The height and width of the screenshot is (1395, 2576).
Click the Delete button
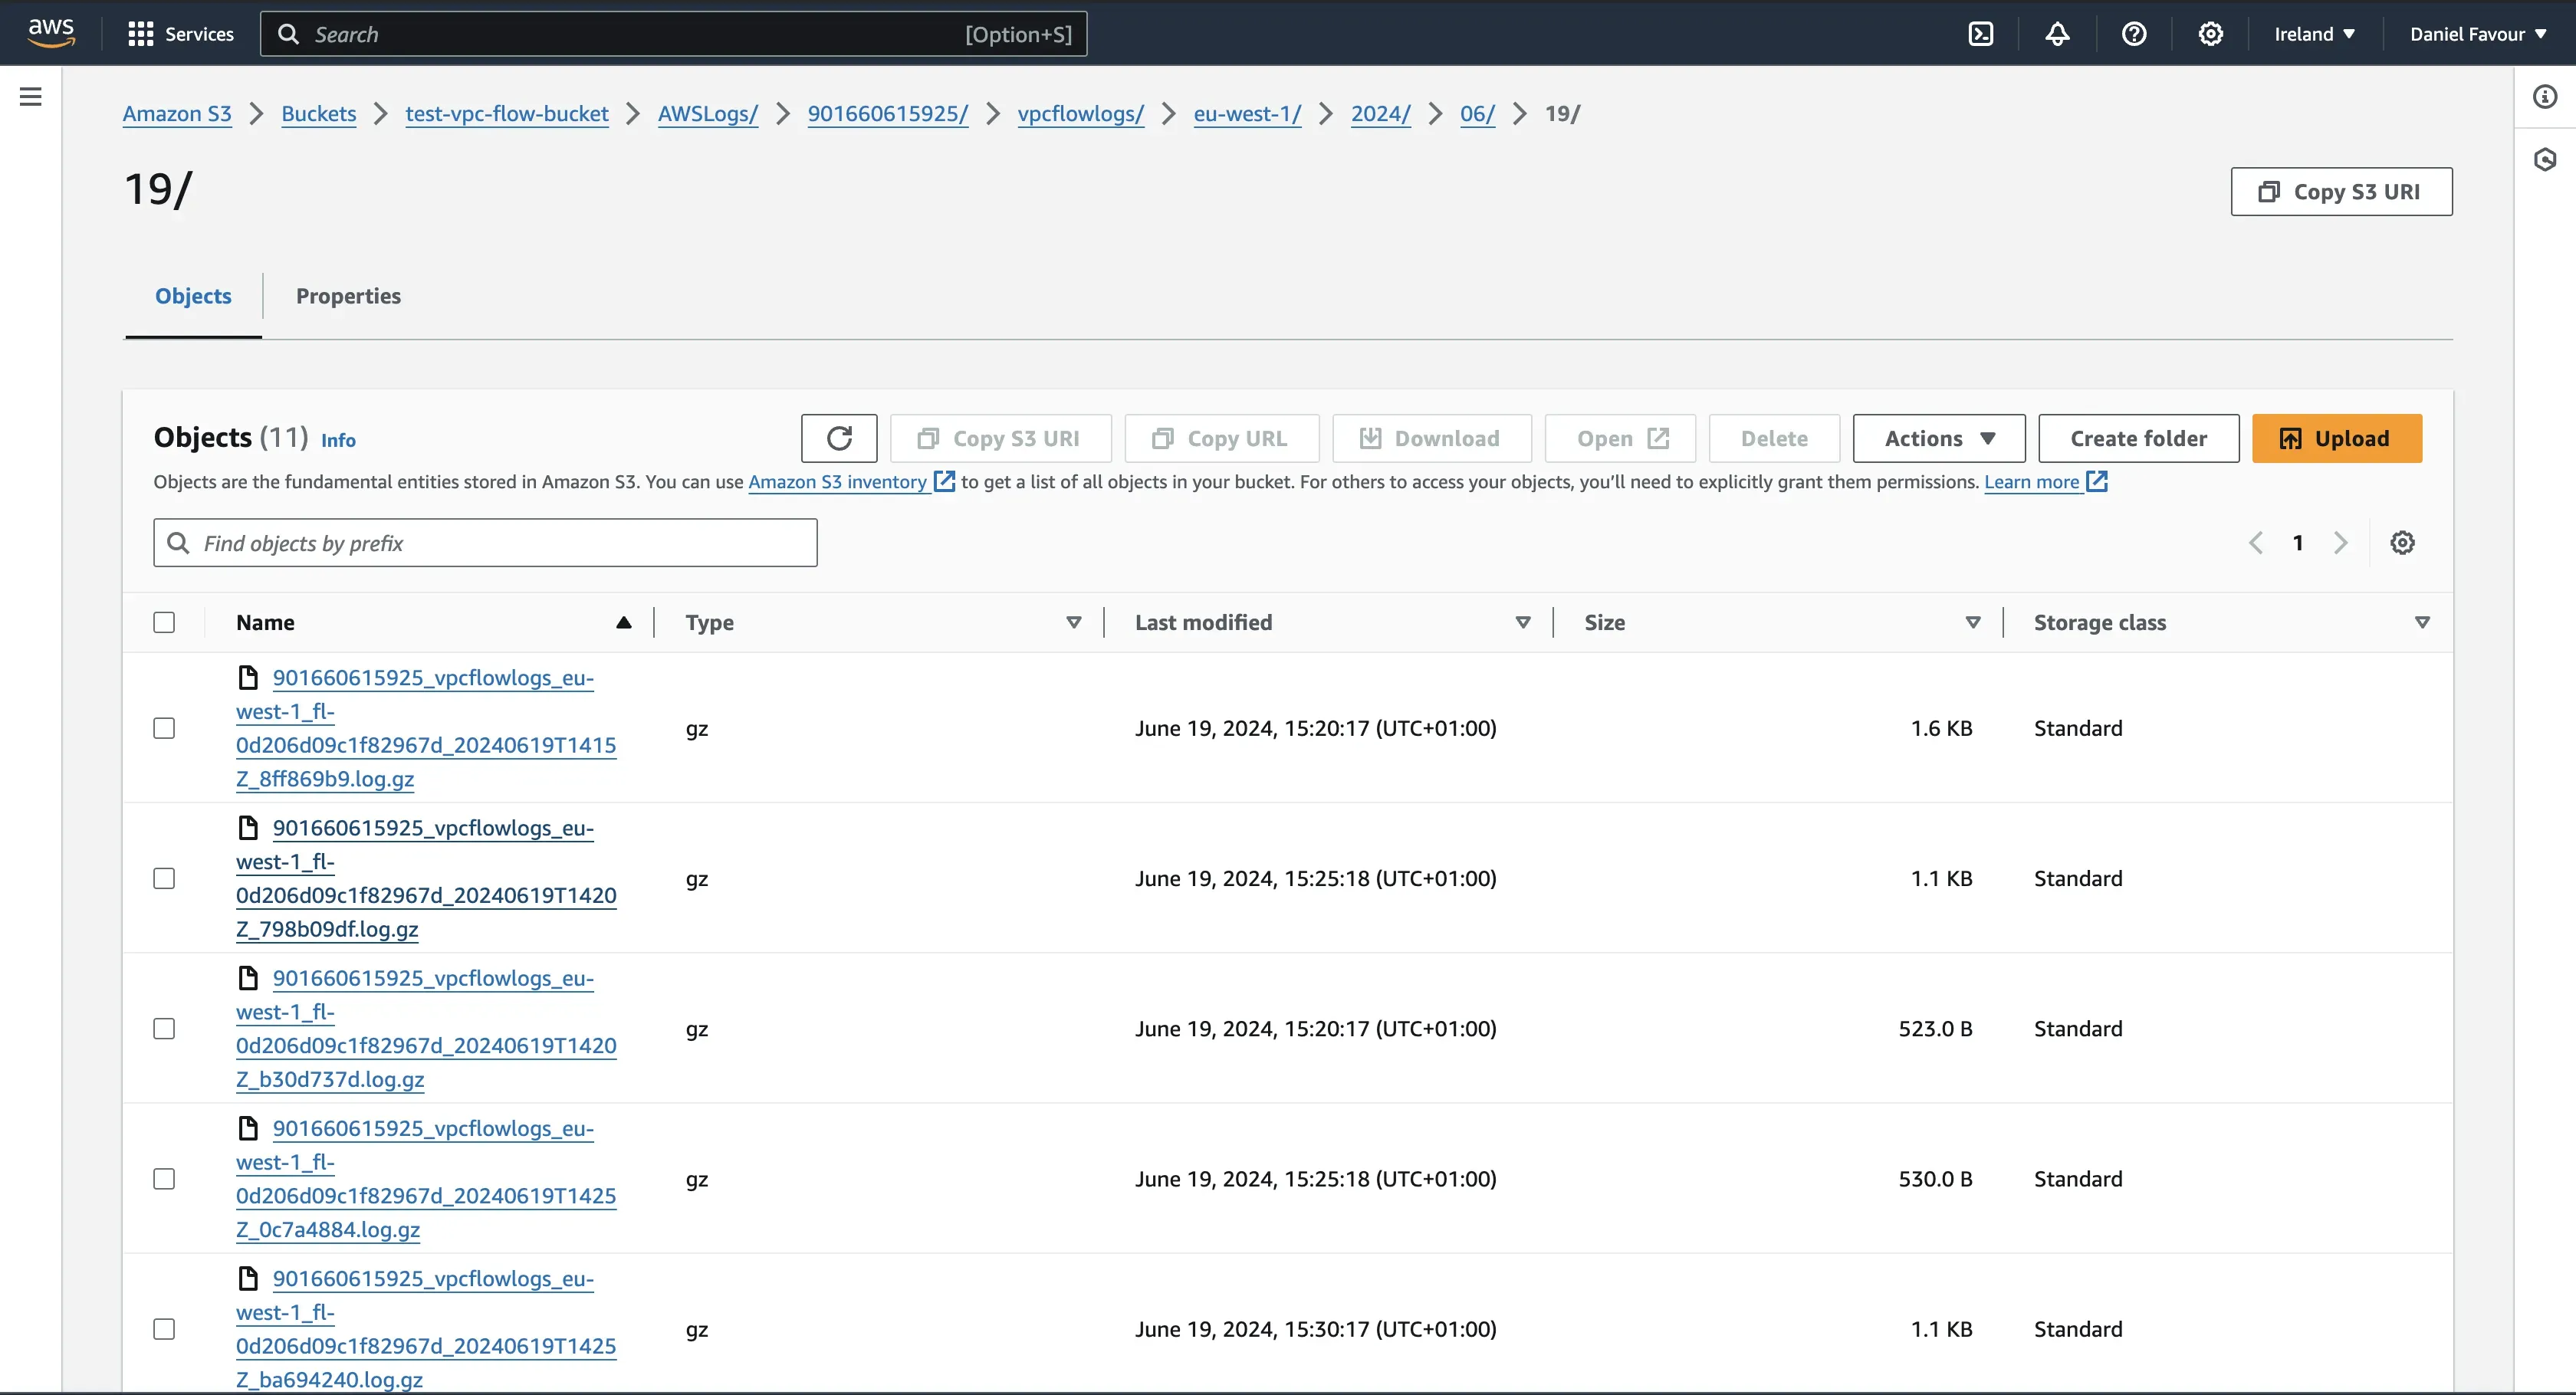1774,438
